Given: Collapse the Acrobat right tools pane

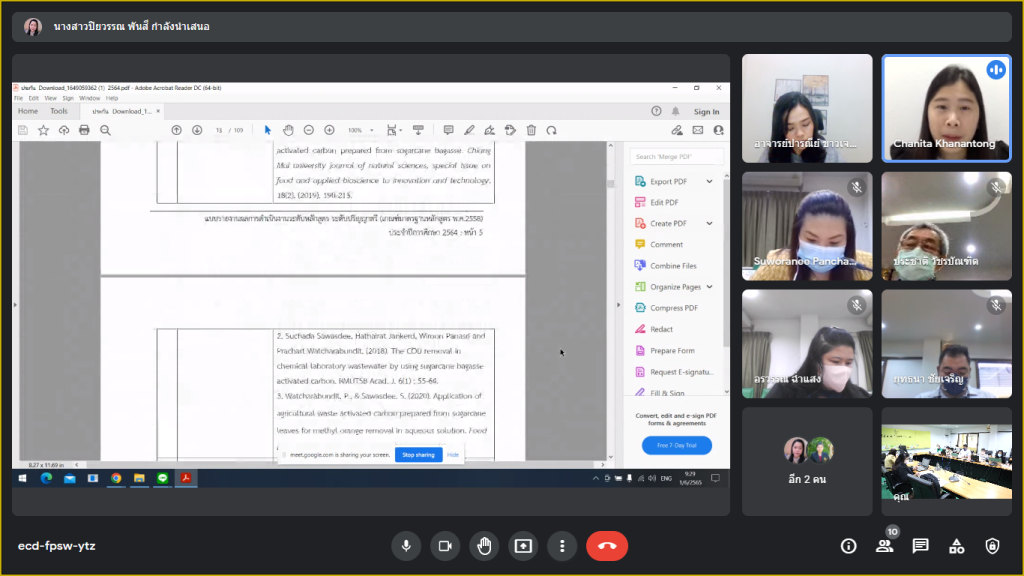Looking at the screenshot, I should pyautogui.click(x=618, y=304).
